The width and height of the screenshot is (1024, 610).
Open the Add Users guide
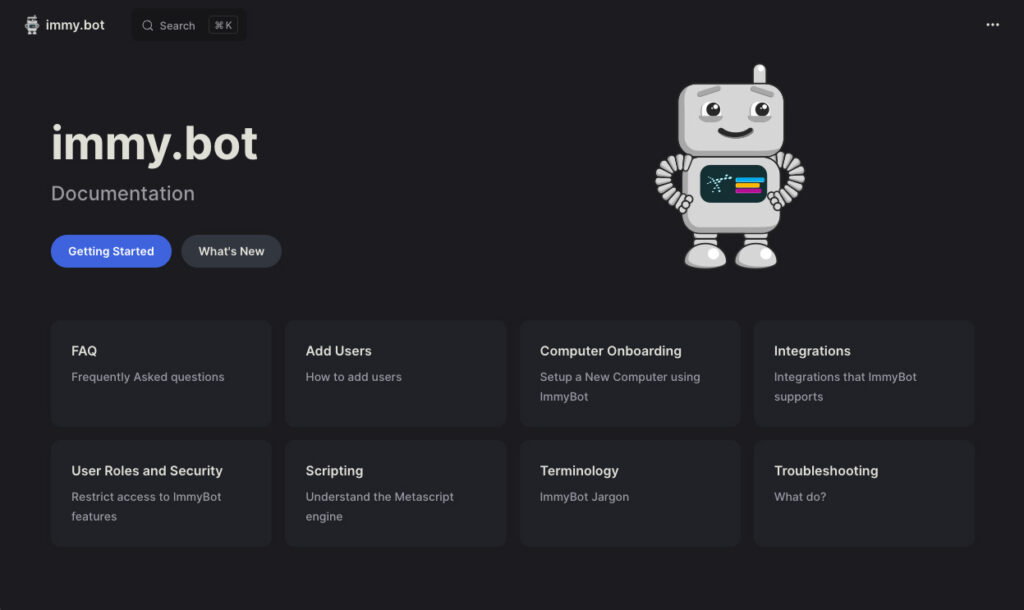pos(395,373)
